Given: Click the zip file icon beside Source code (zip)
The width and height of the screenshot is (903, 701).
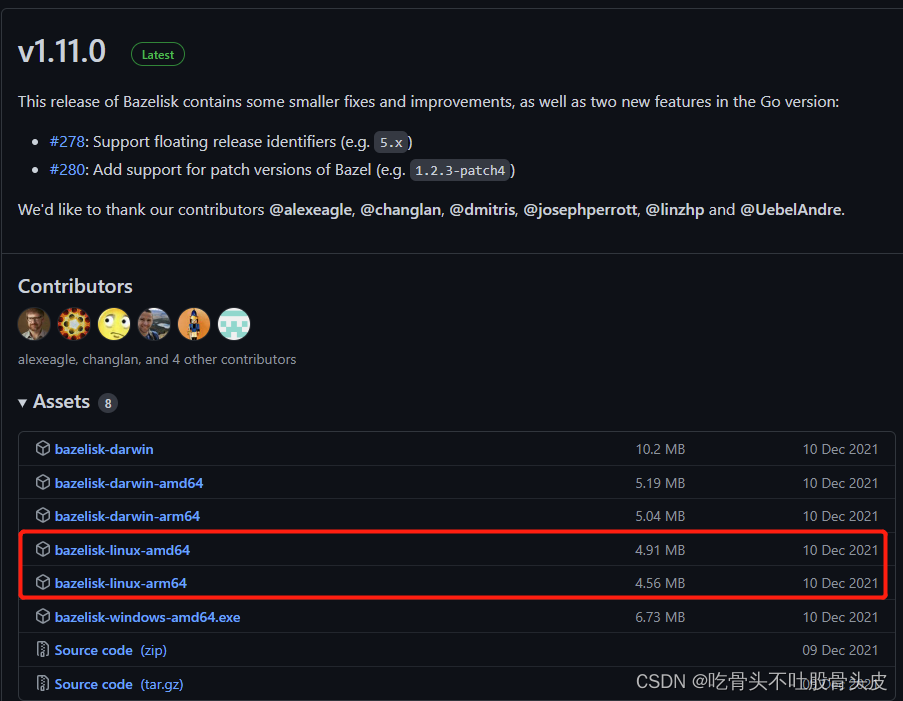Looking at the screenshot, I should coord(43,649).
